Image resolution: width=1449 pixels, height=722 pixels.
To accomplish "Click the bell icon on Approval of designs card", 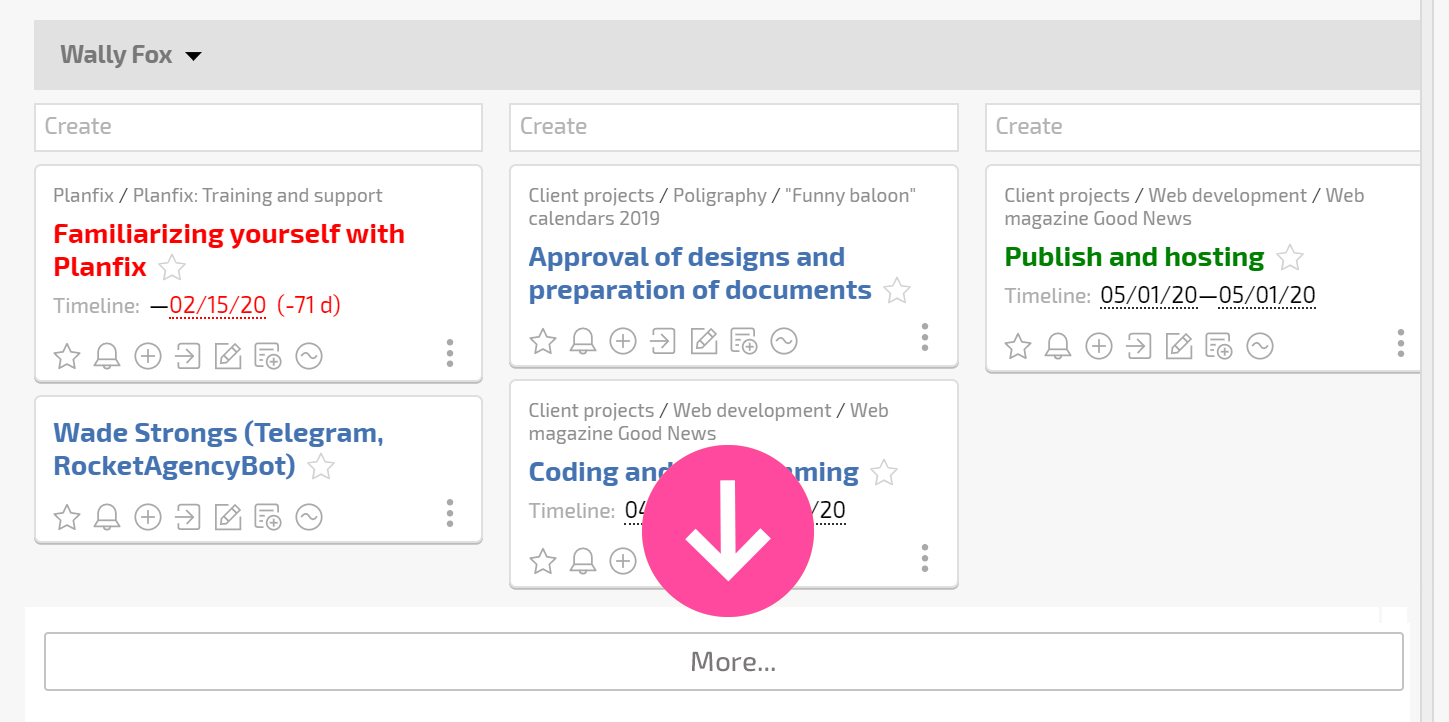I will click(x=583, y=341).
